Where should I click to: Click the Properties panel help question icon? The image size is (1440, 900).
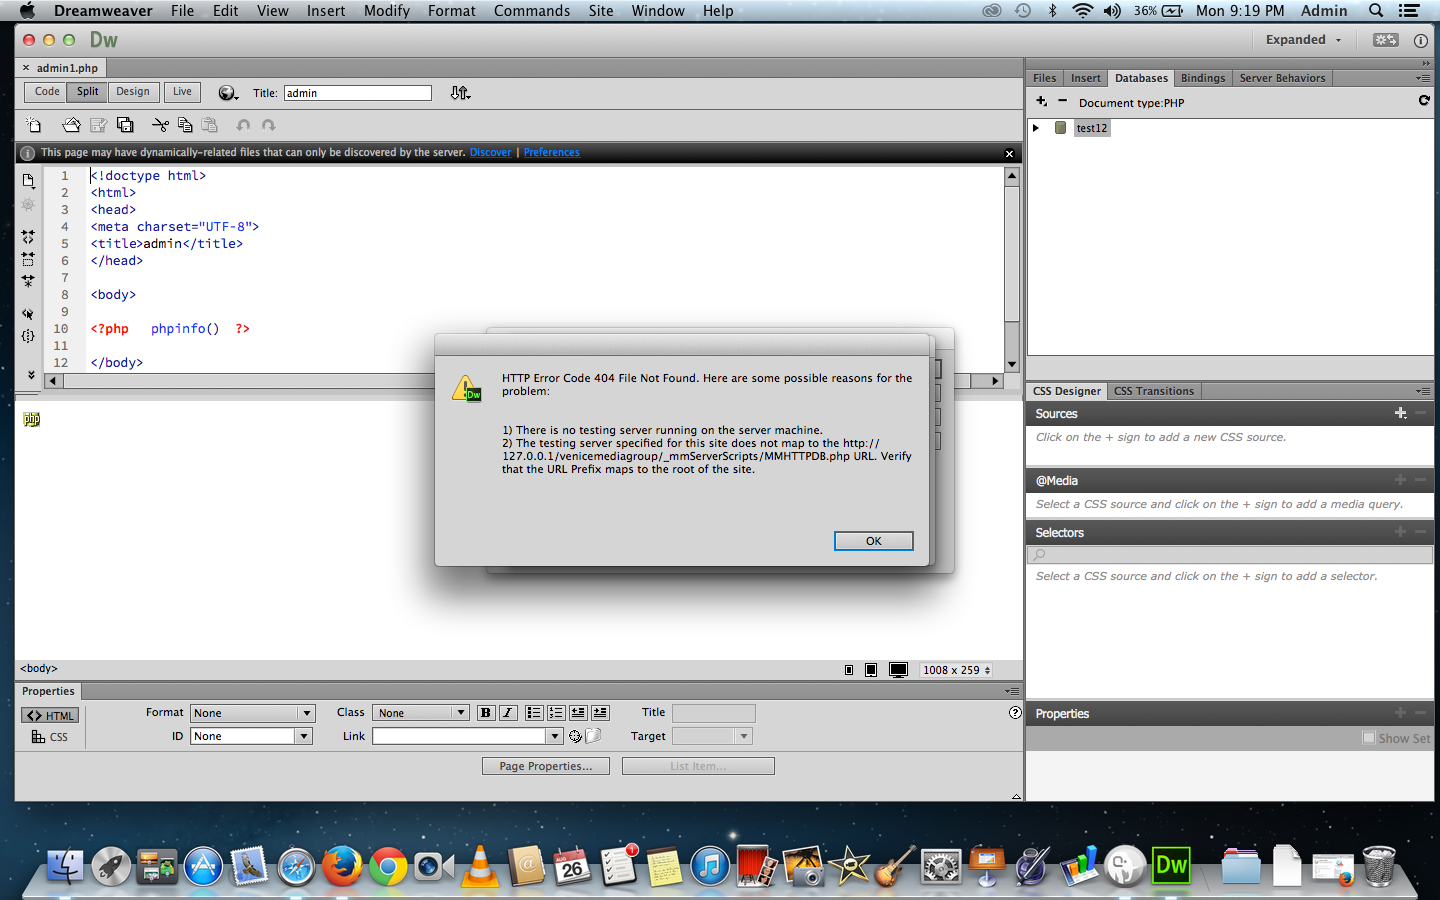[1015, 713]
